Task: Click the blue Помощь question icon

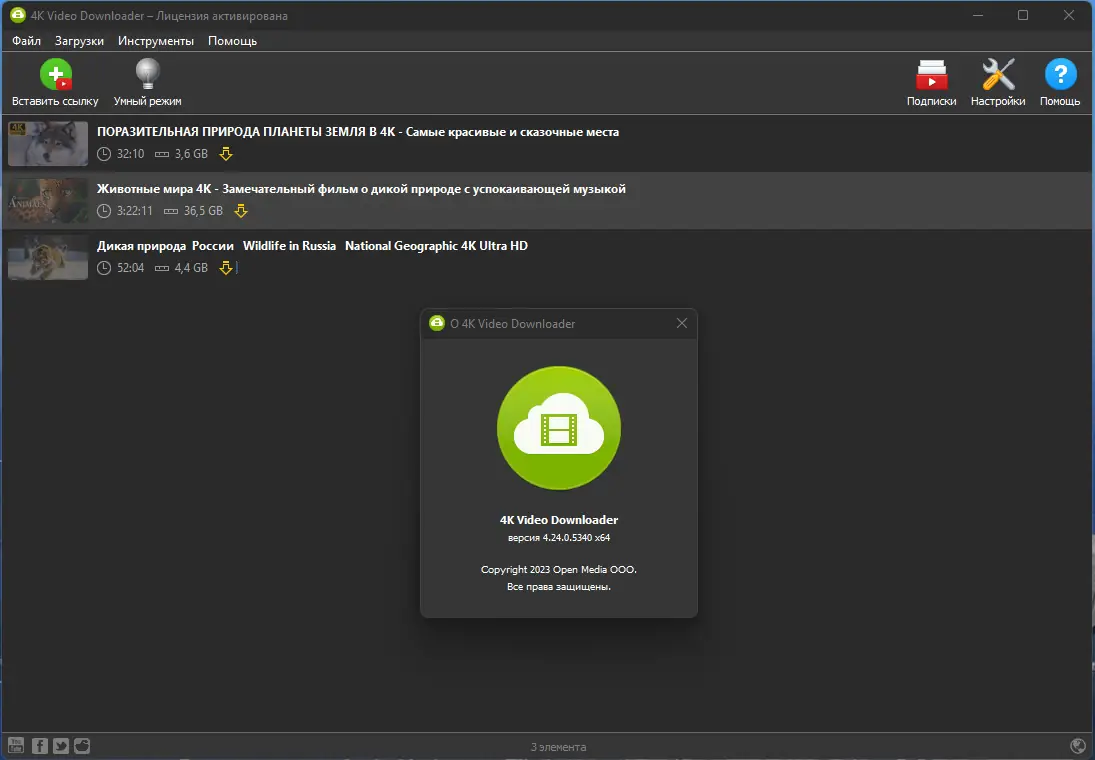Action: click(1060, 74)
